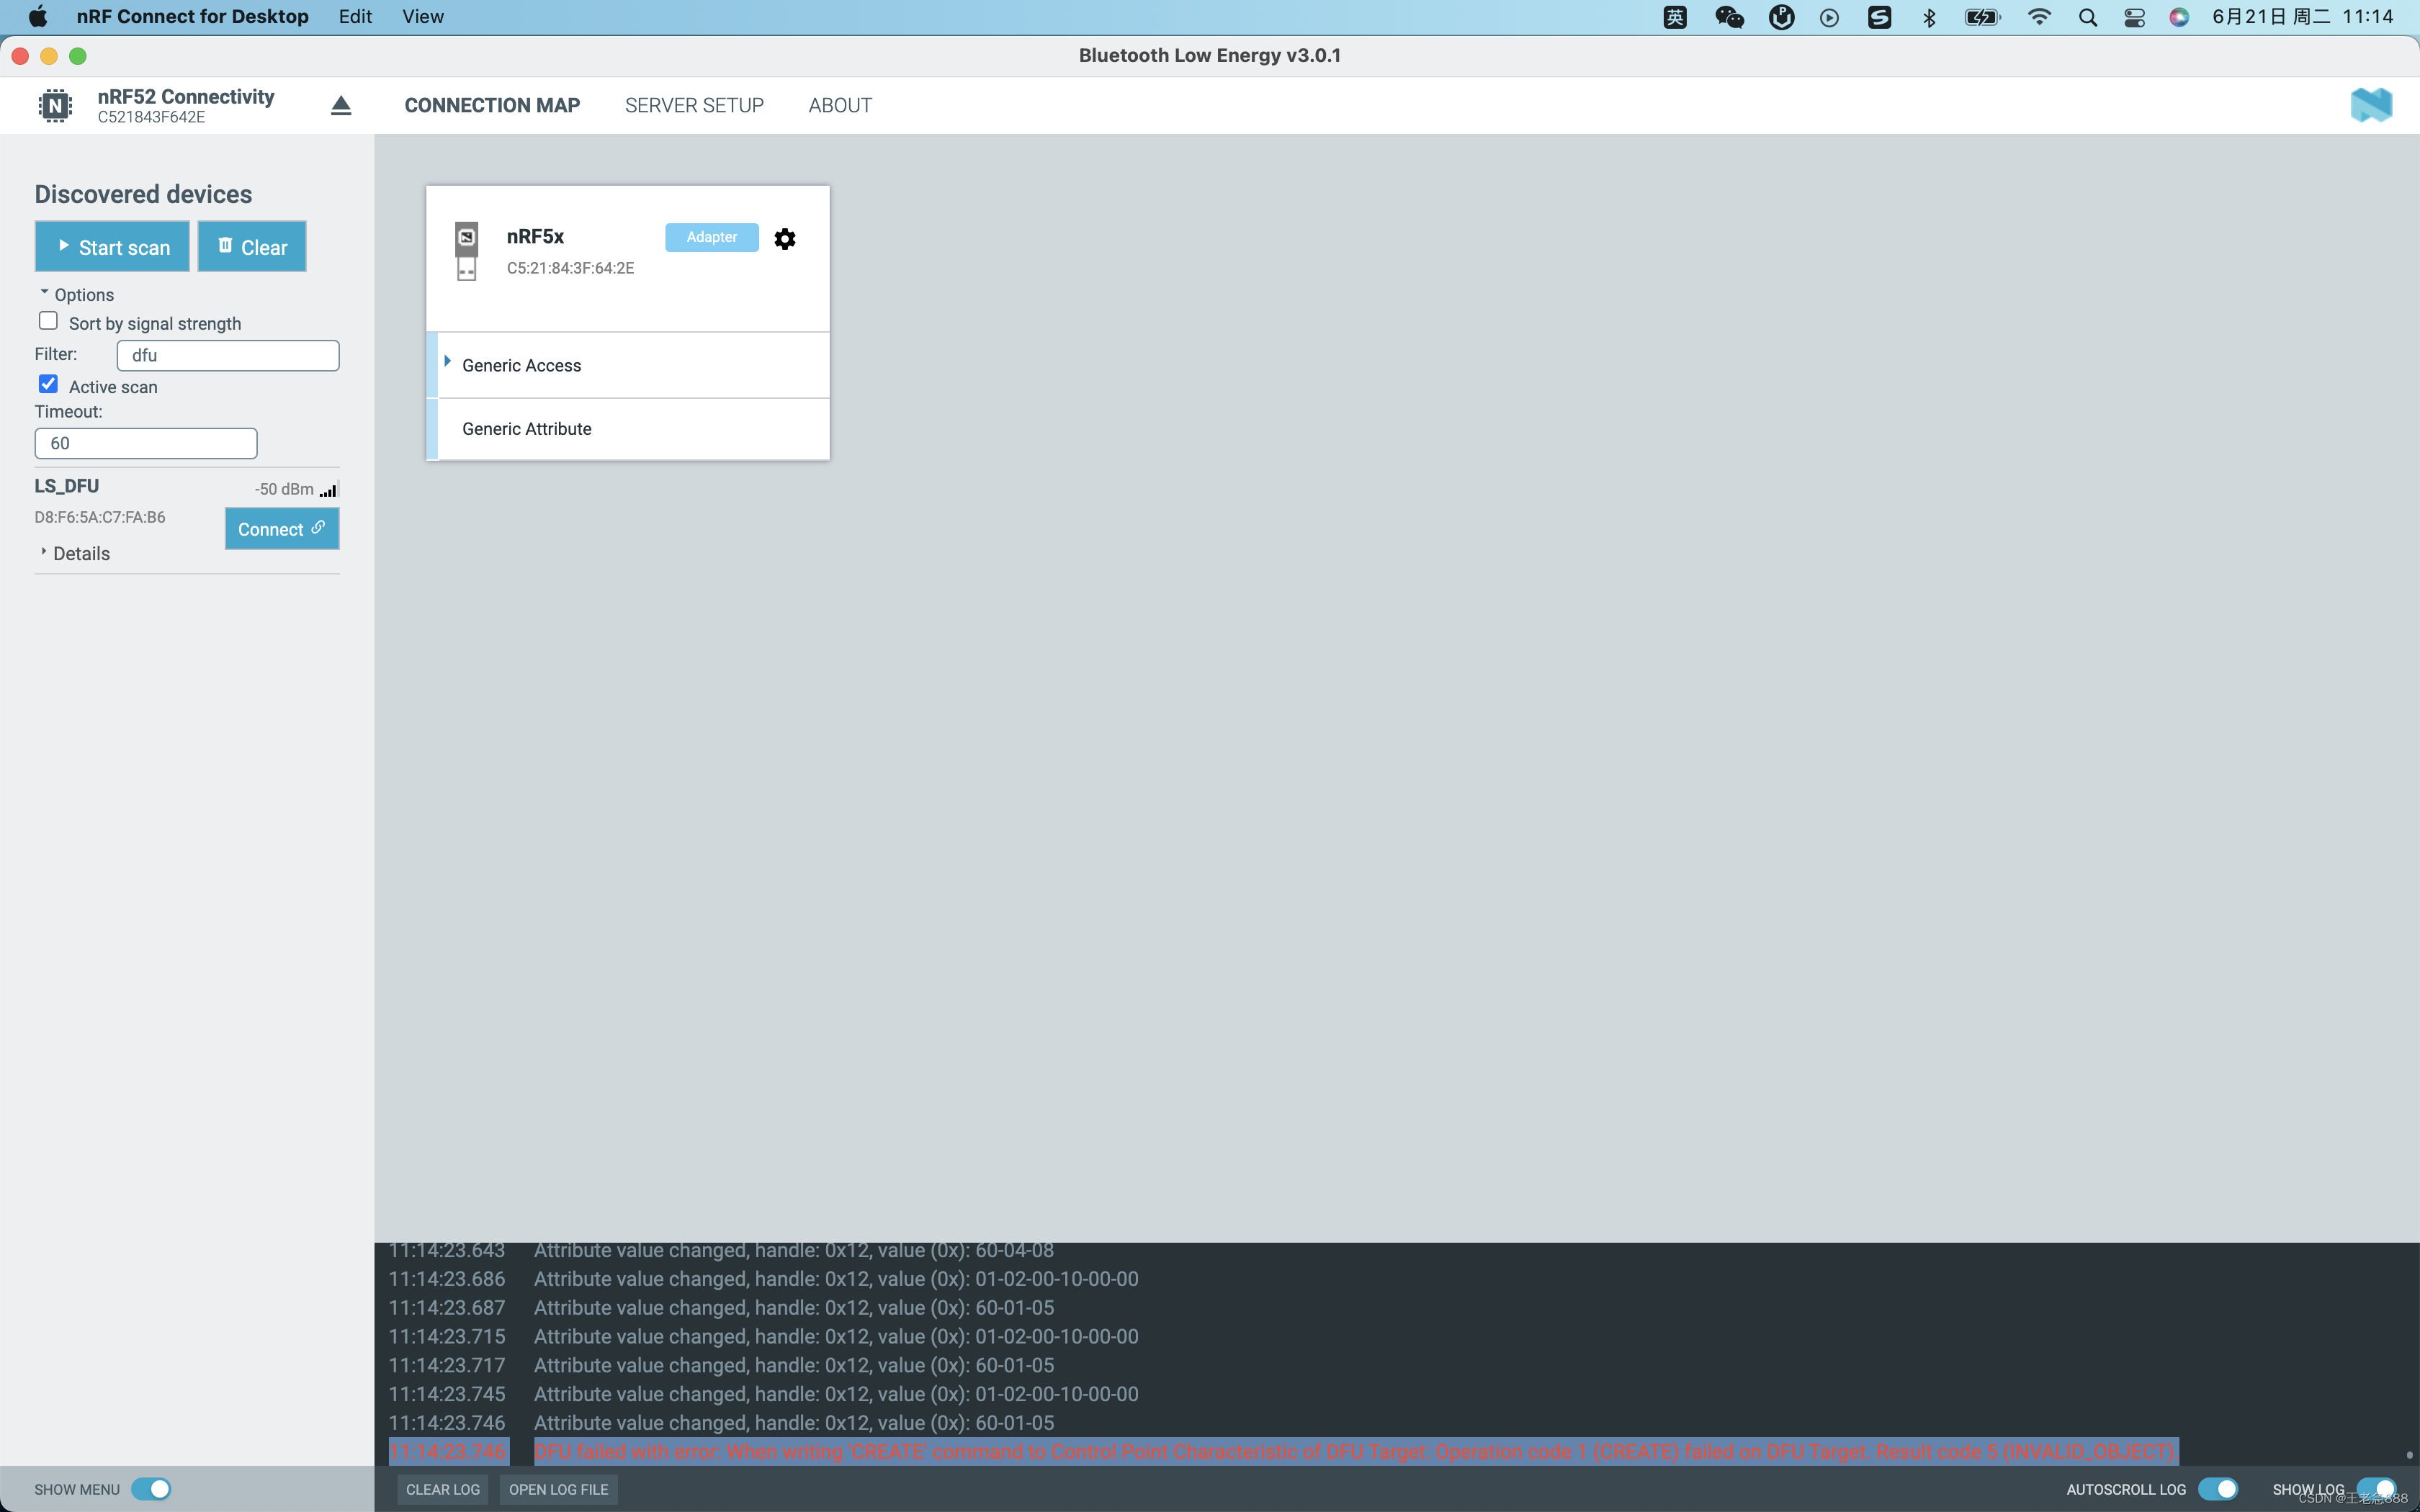This screenshot has width=2420, height=1512.
Task: Click the date and time in menu bar
Action: pos(2302,17)
